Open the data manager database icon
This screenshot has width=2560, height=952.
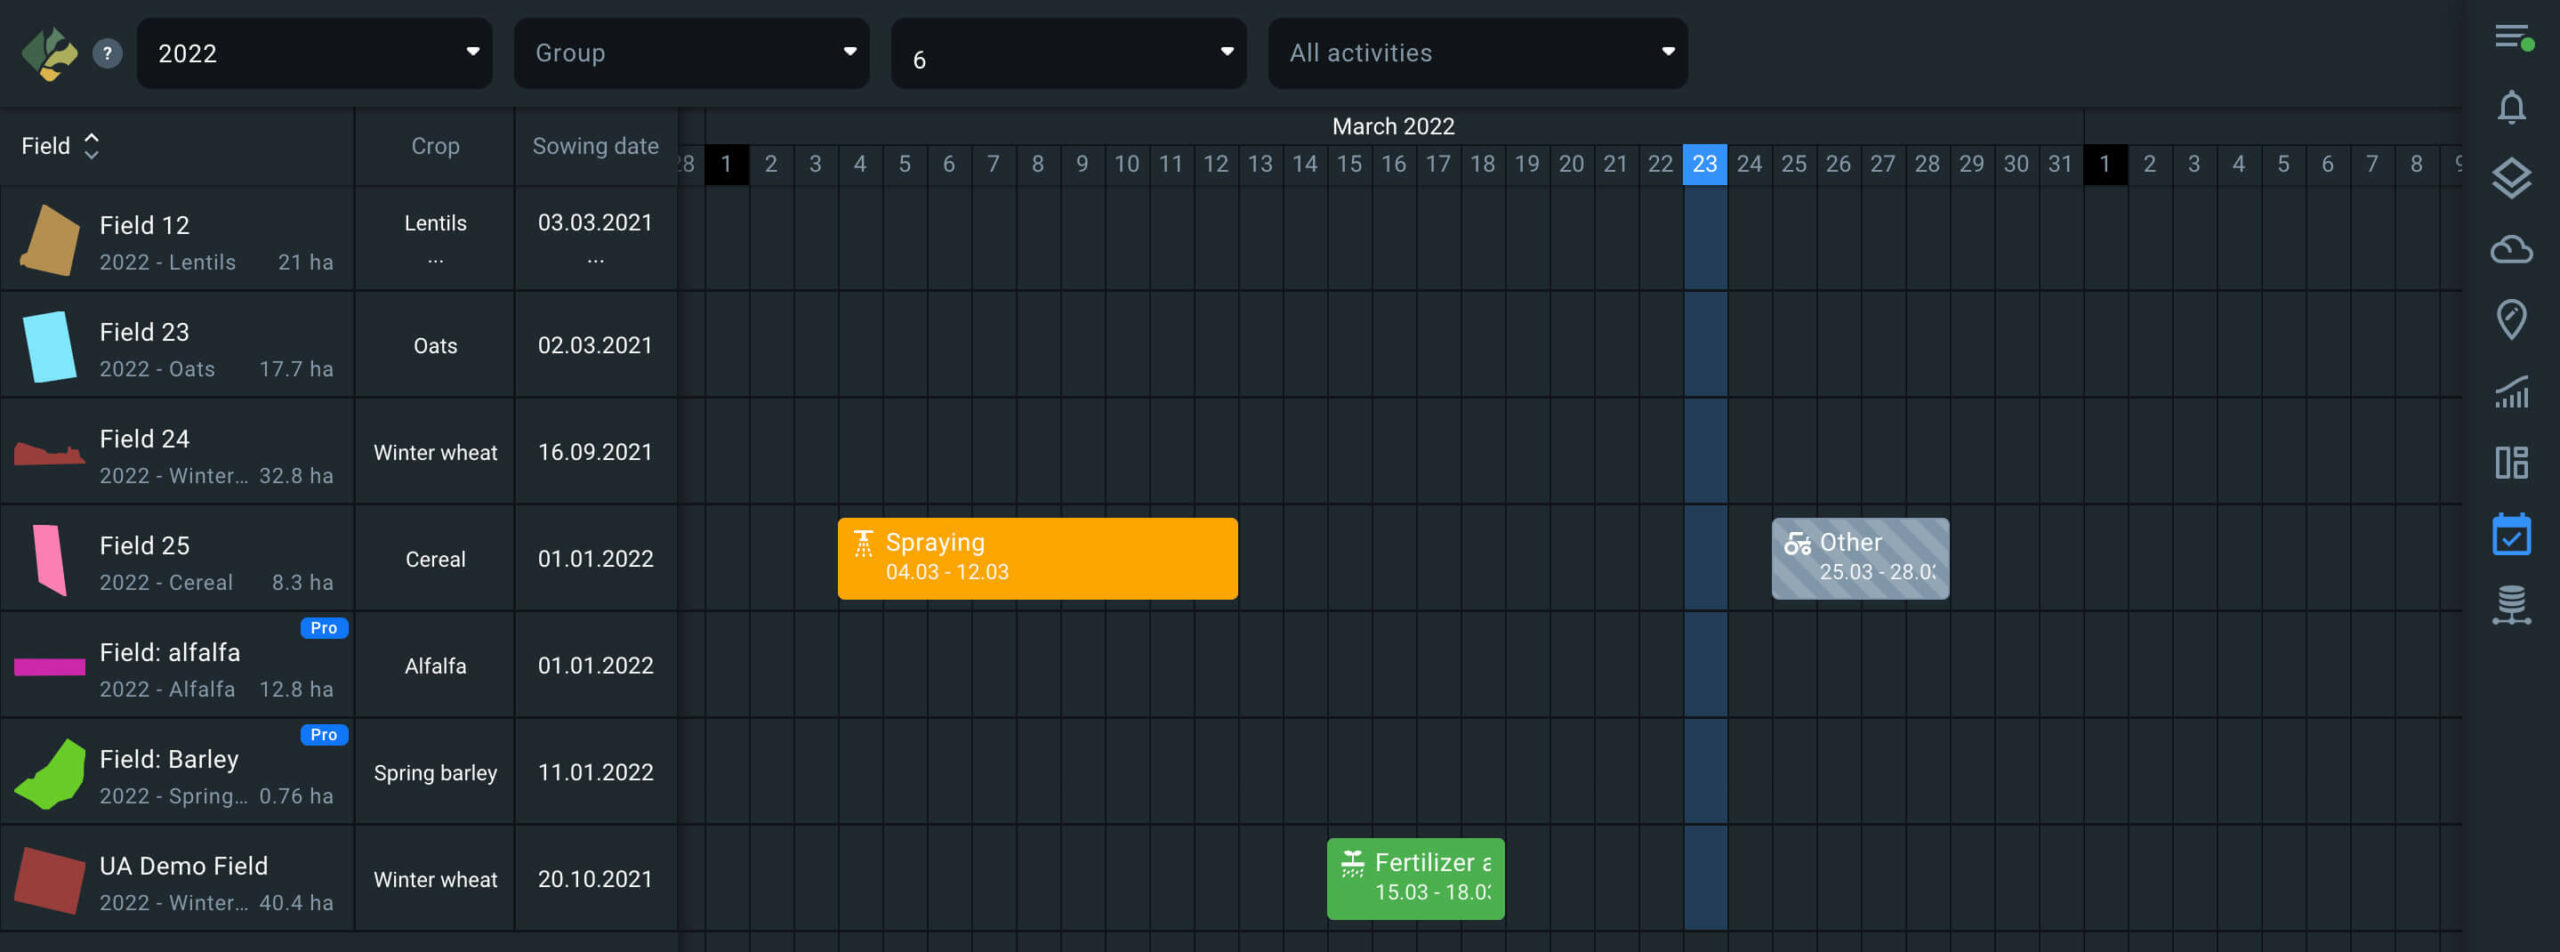pos(2511,605)
